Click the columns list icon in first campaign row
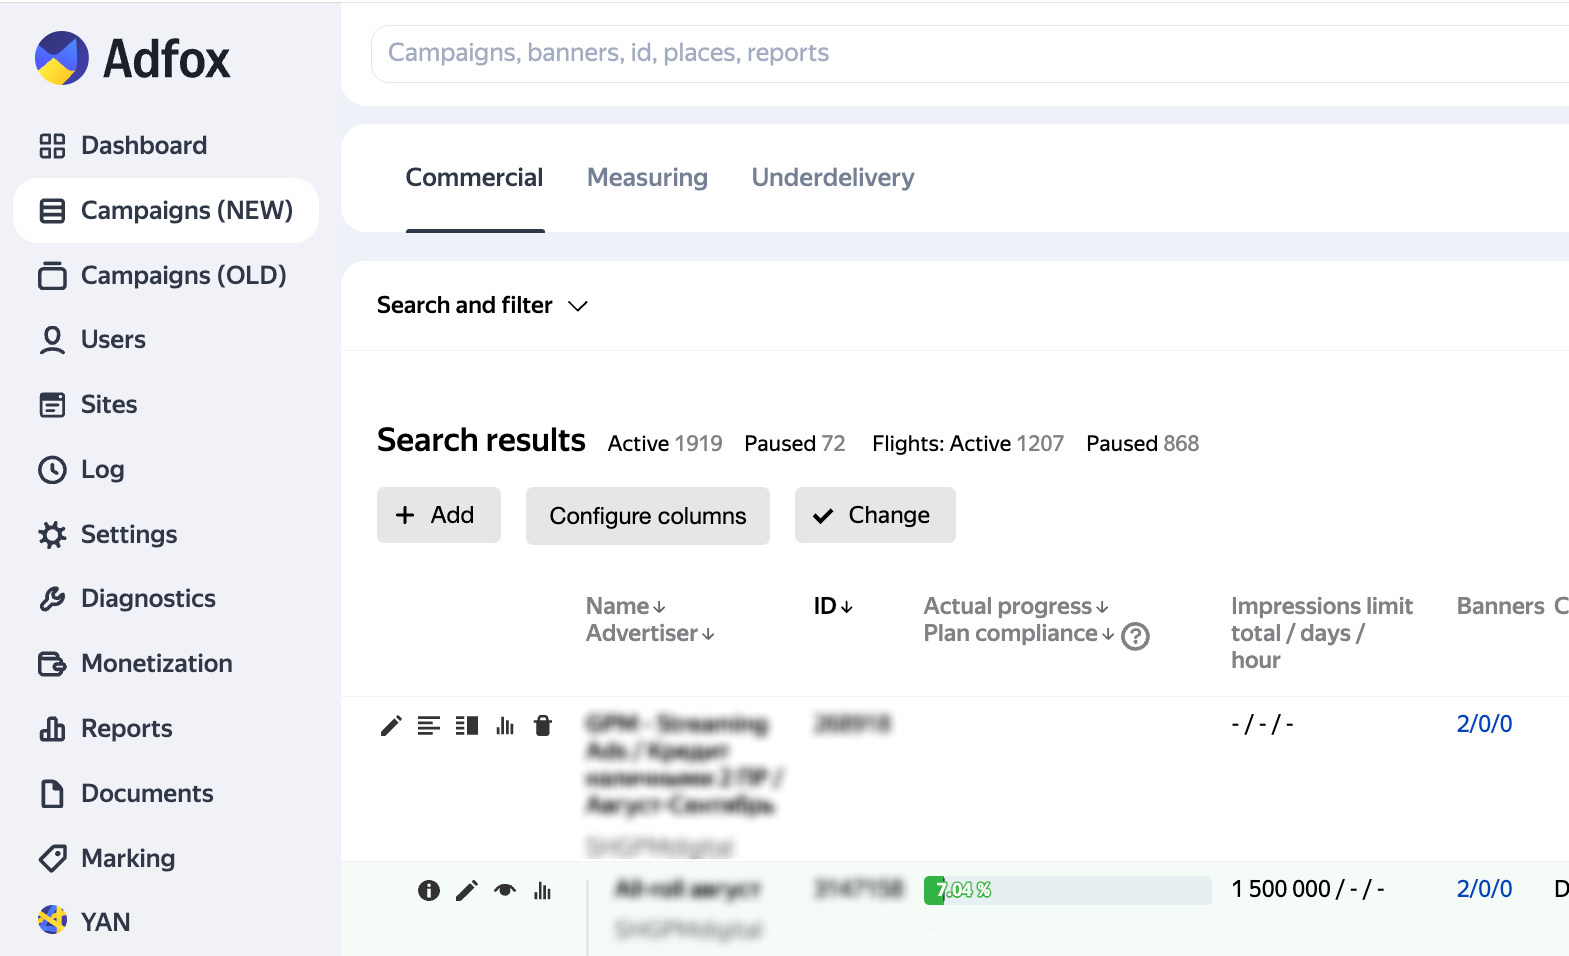1569x956 pixels. point(467,726)
